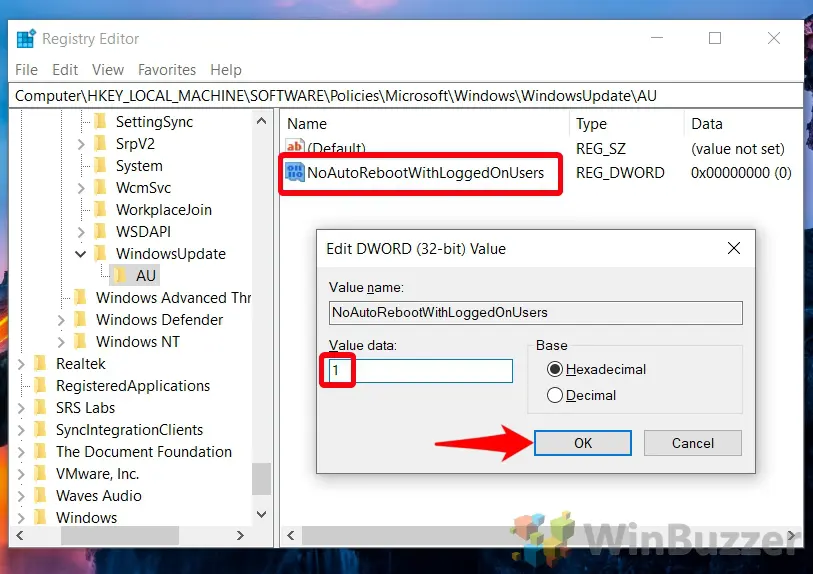Viewport: 813px width, 574px height.
Task: Select the SettingSync folder icon
Action: pyautogui.click(x=101, y=122)
